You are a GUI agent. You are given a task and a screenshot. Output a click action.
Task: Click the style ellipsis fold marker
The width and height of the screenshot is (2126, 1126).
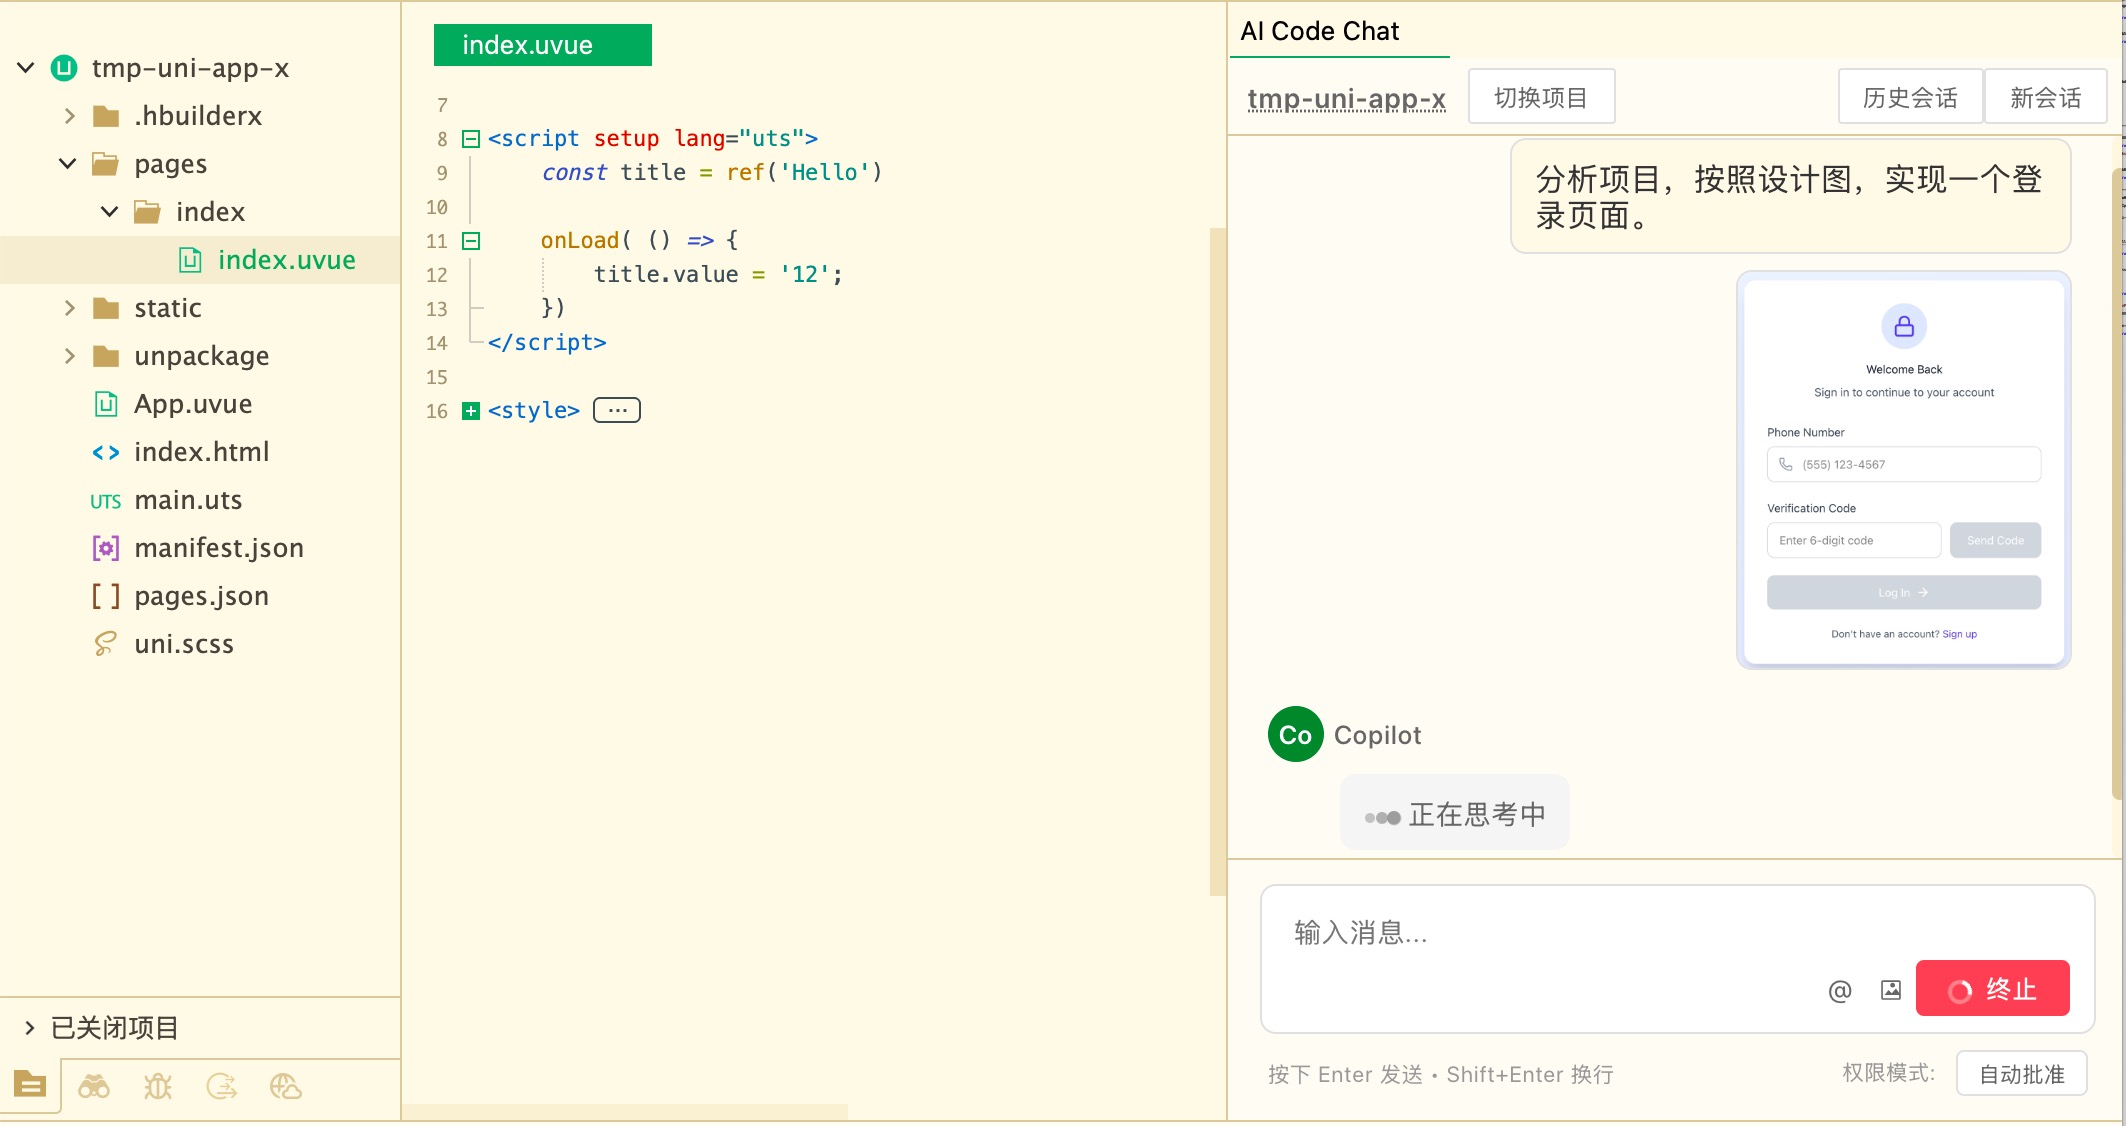617,410
